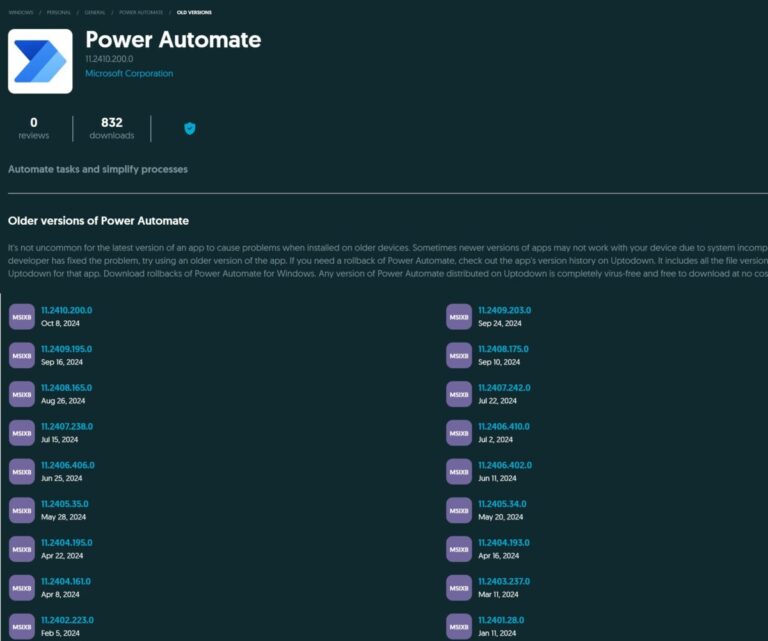
Task: Click MSIXB icon beside version 11.2409.203.0
Action: click(459, 317)
